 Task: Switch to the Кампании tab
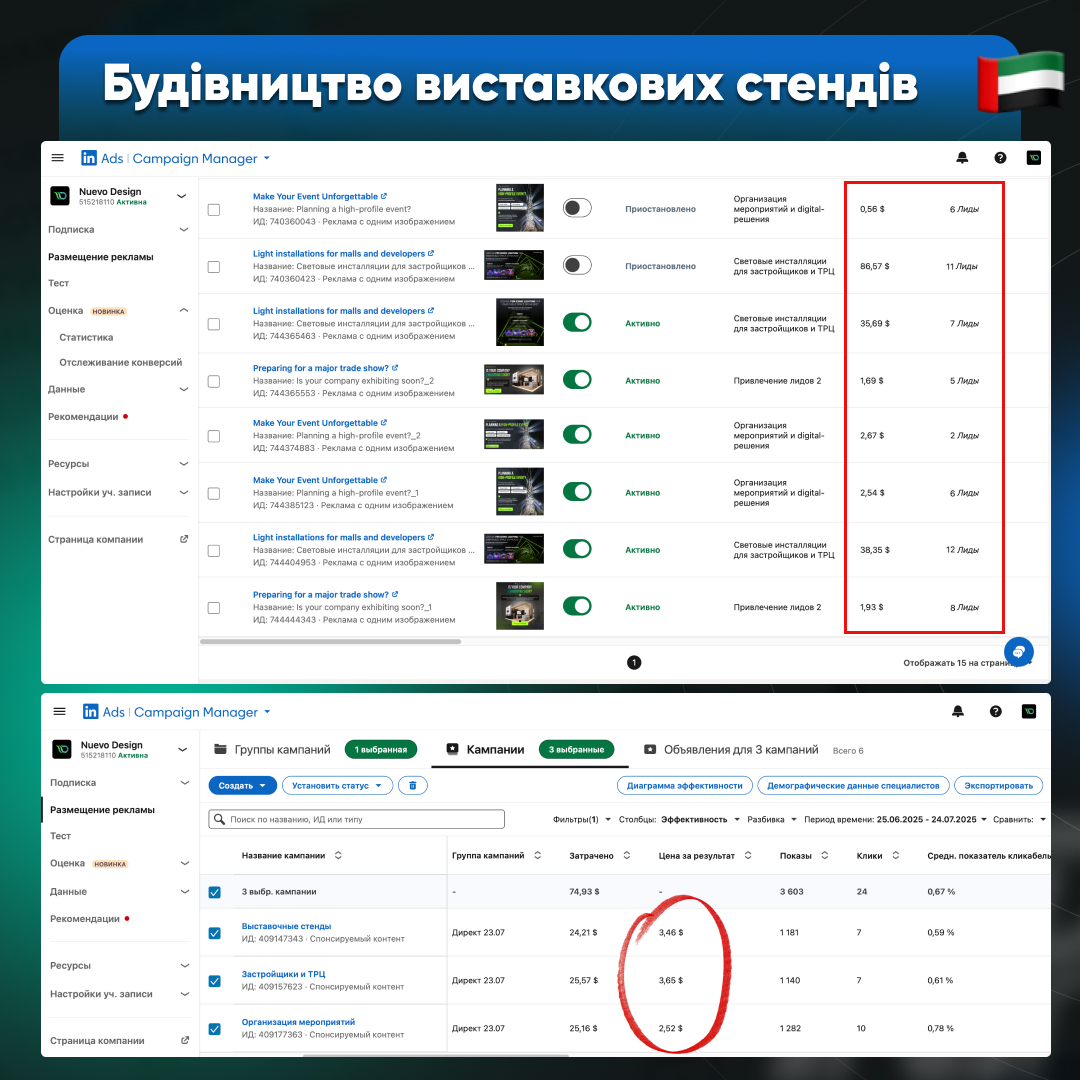pyautogui.click(x=530, y=749)
